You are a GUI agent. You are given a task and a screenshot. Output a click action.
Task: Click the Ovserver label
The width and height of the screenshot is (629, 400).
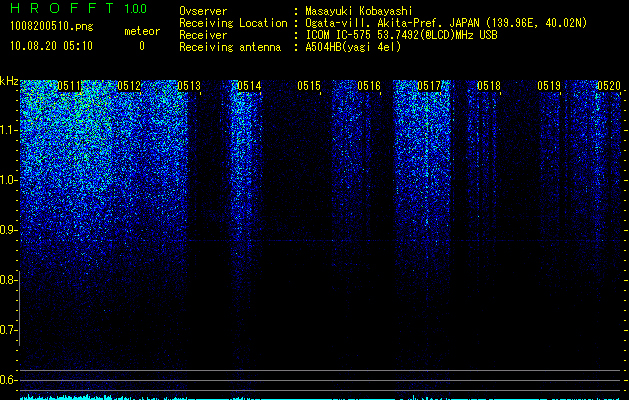203,11
